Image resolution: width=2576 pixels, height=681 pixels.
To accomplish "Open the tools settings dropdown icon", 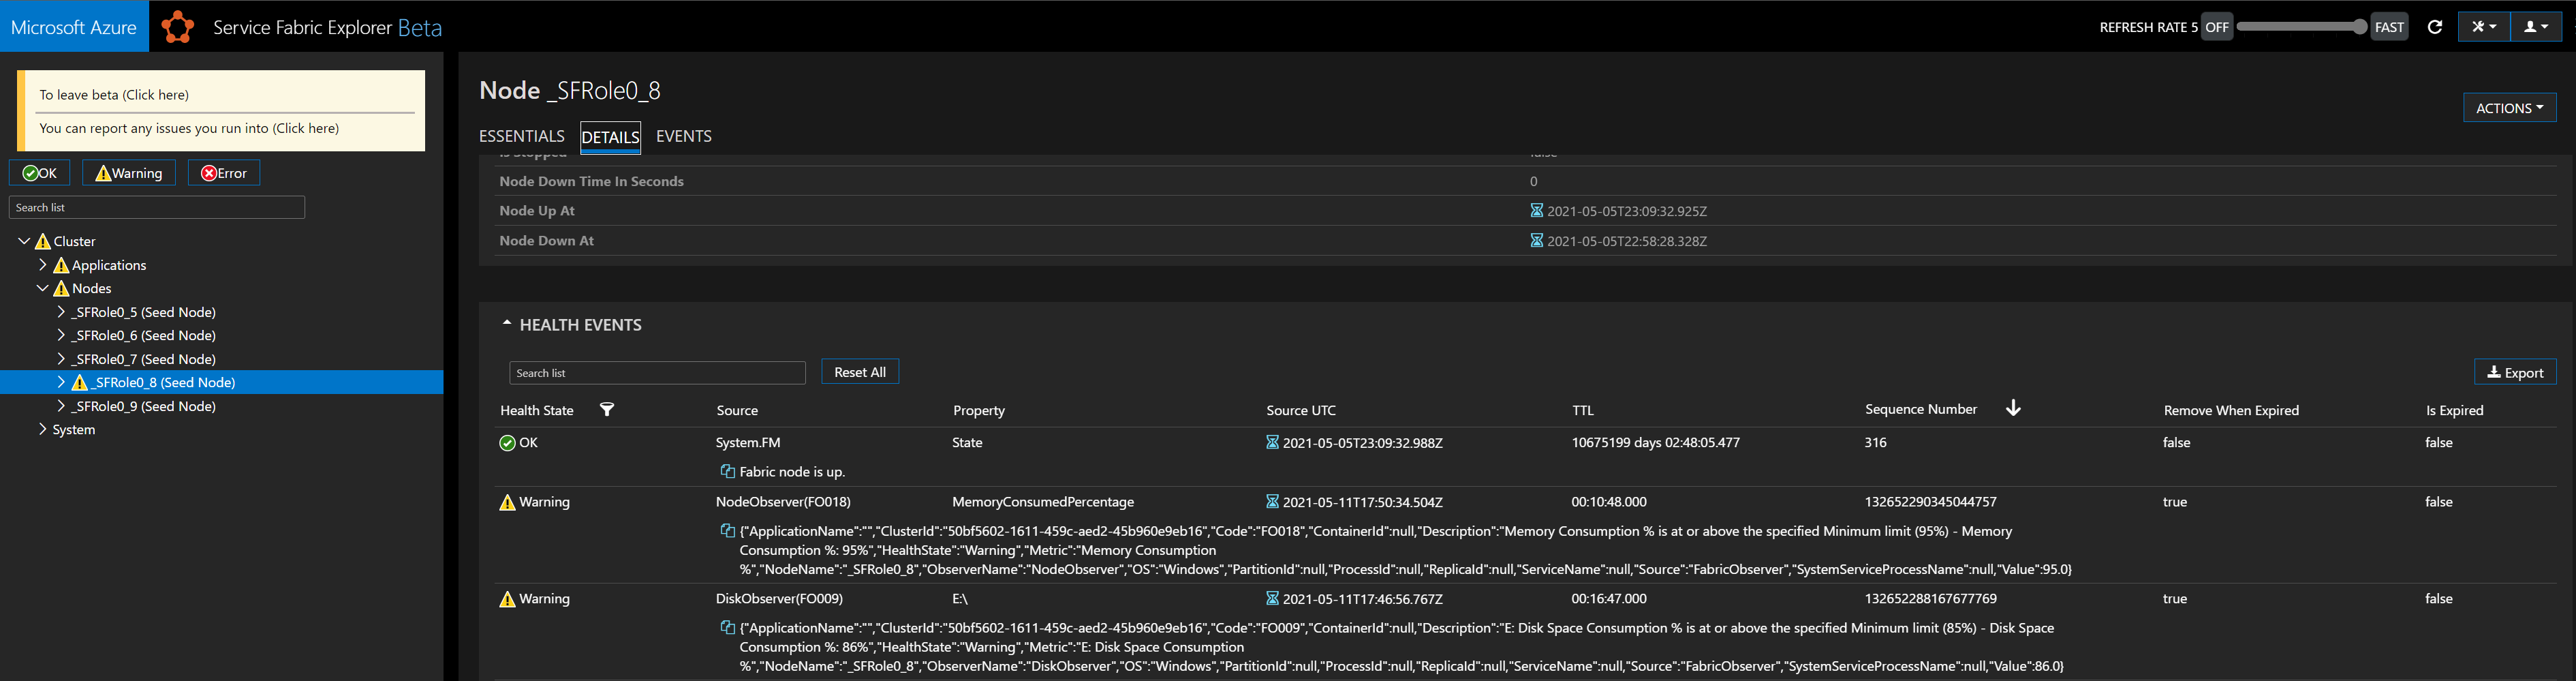I will pos(2484,27).
